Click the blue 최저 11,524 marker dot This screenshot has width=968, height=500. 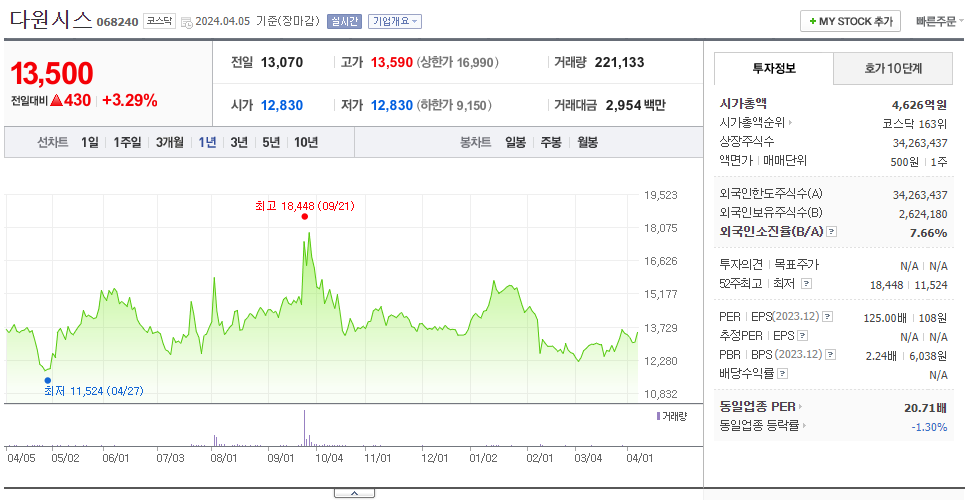click(x=48, y=380)
